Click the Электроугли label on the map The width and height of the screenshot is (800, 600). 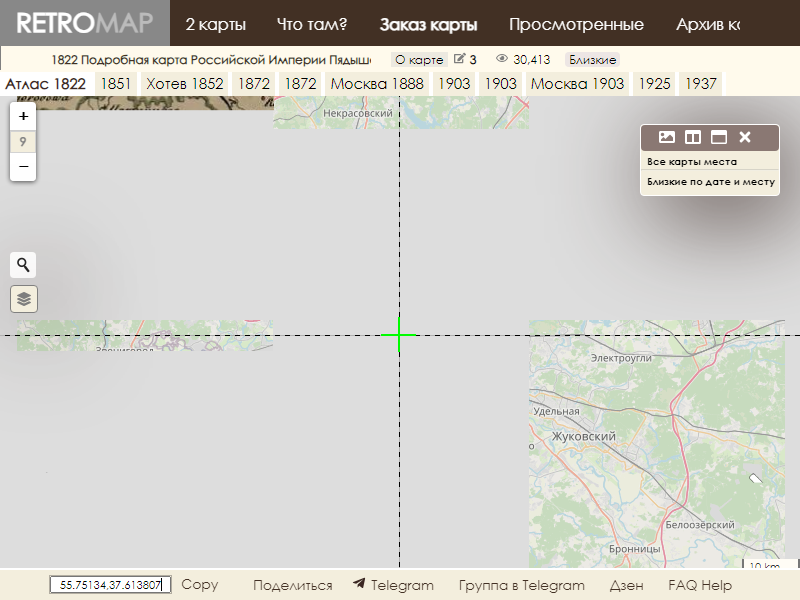pos(621,358)
